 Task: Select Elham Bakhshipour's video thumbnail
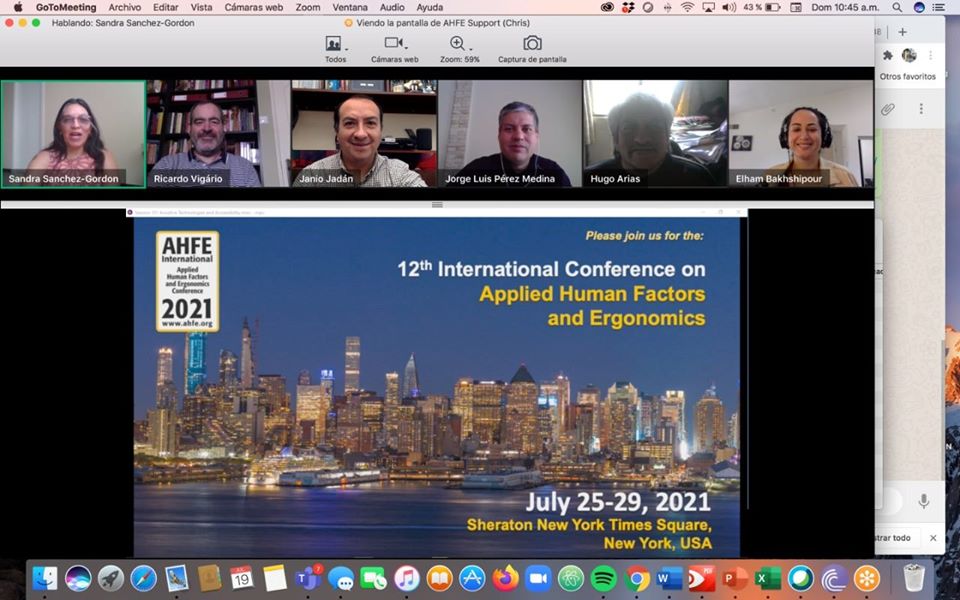pyautogui.click(x=801, y=133)
